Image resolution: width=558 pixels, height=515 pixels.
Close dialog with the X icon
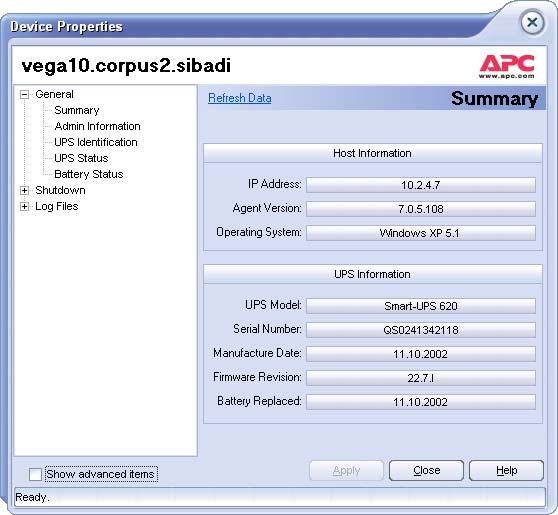(532, 23)
